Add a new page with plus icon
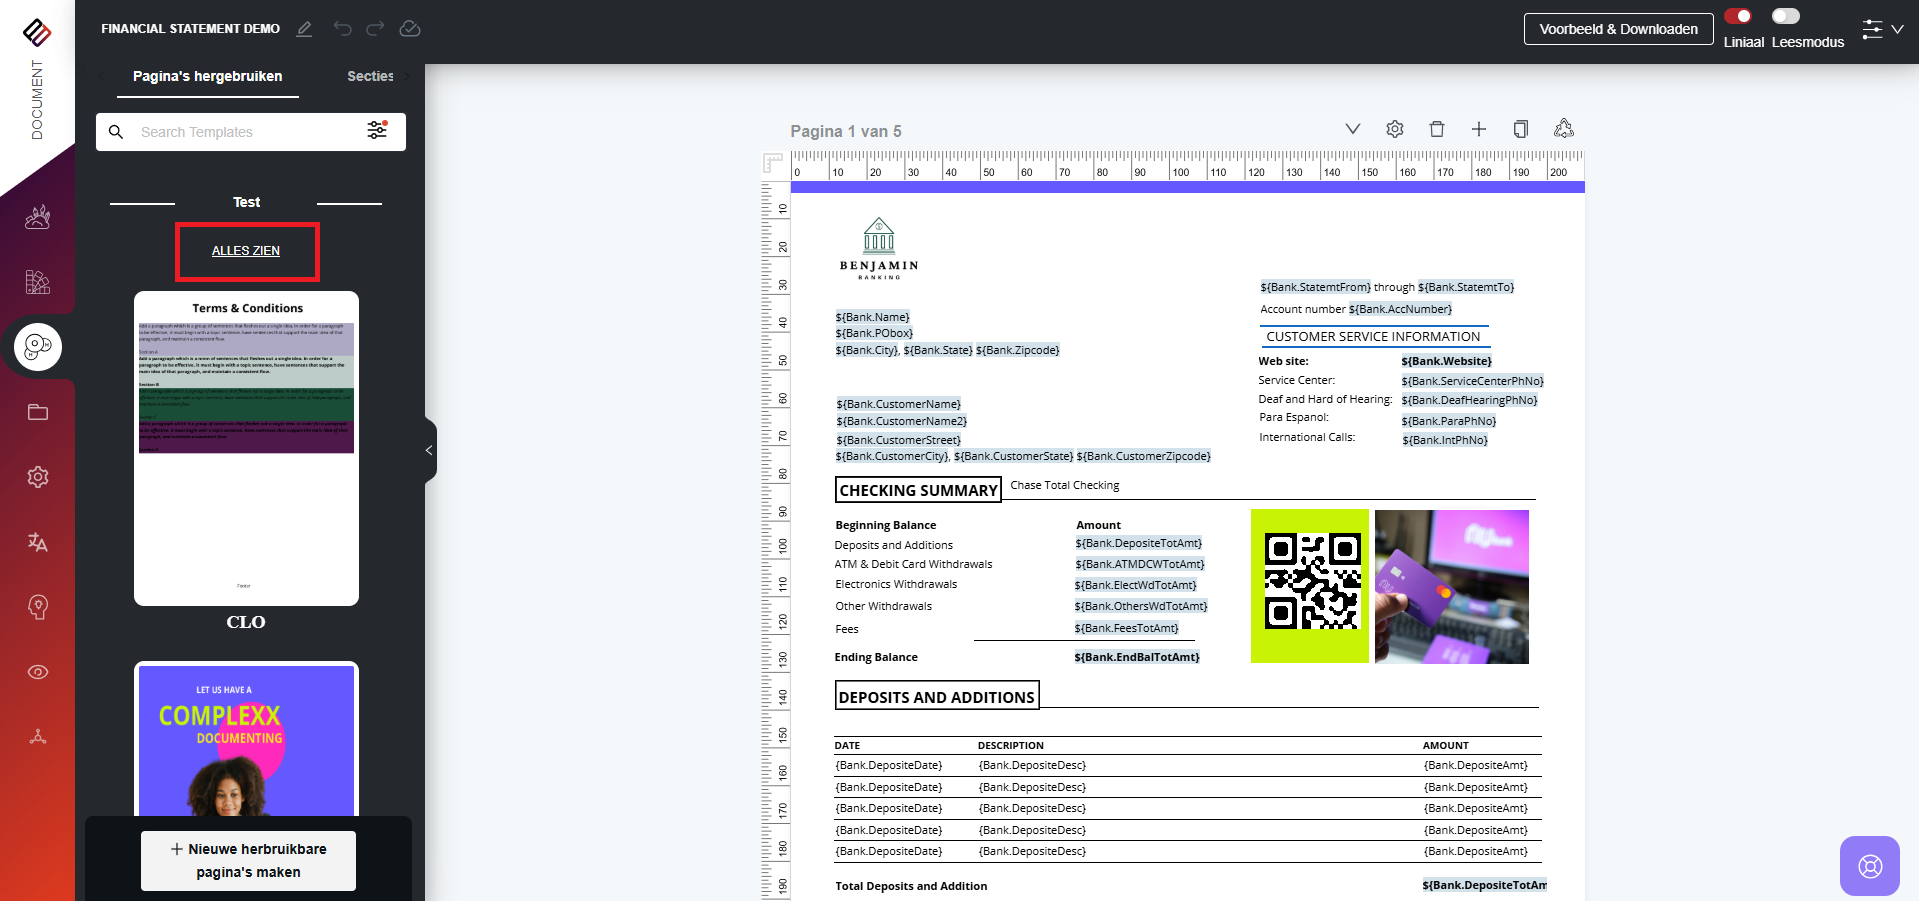1919x901 pixels. click(1479, 129)
